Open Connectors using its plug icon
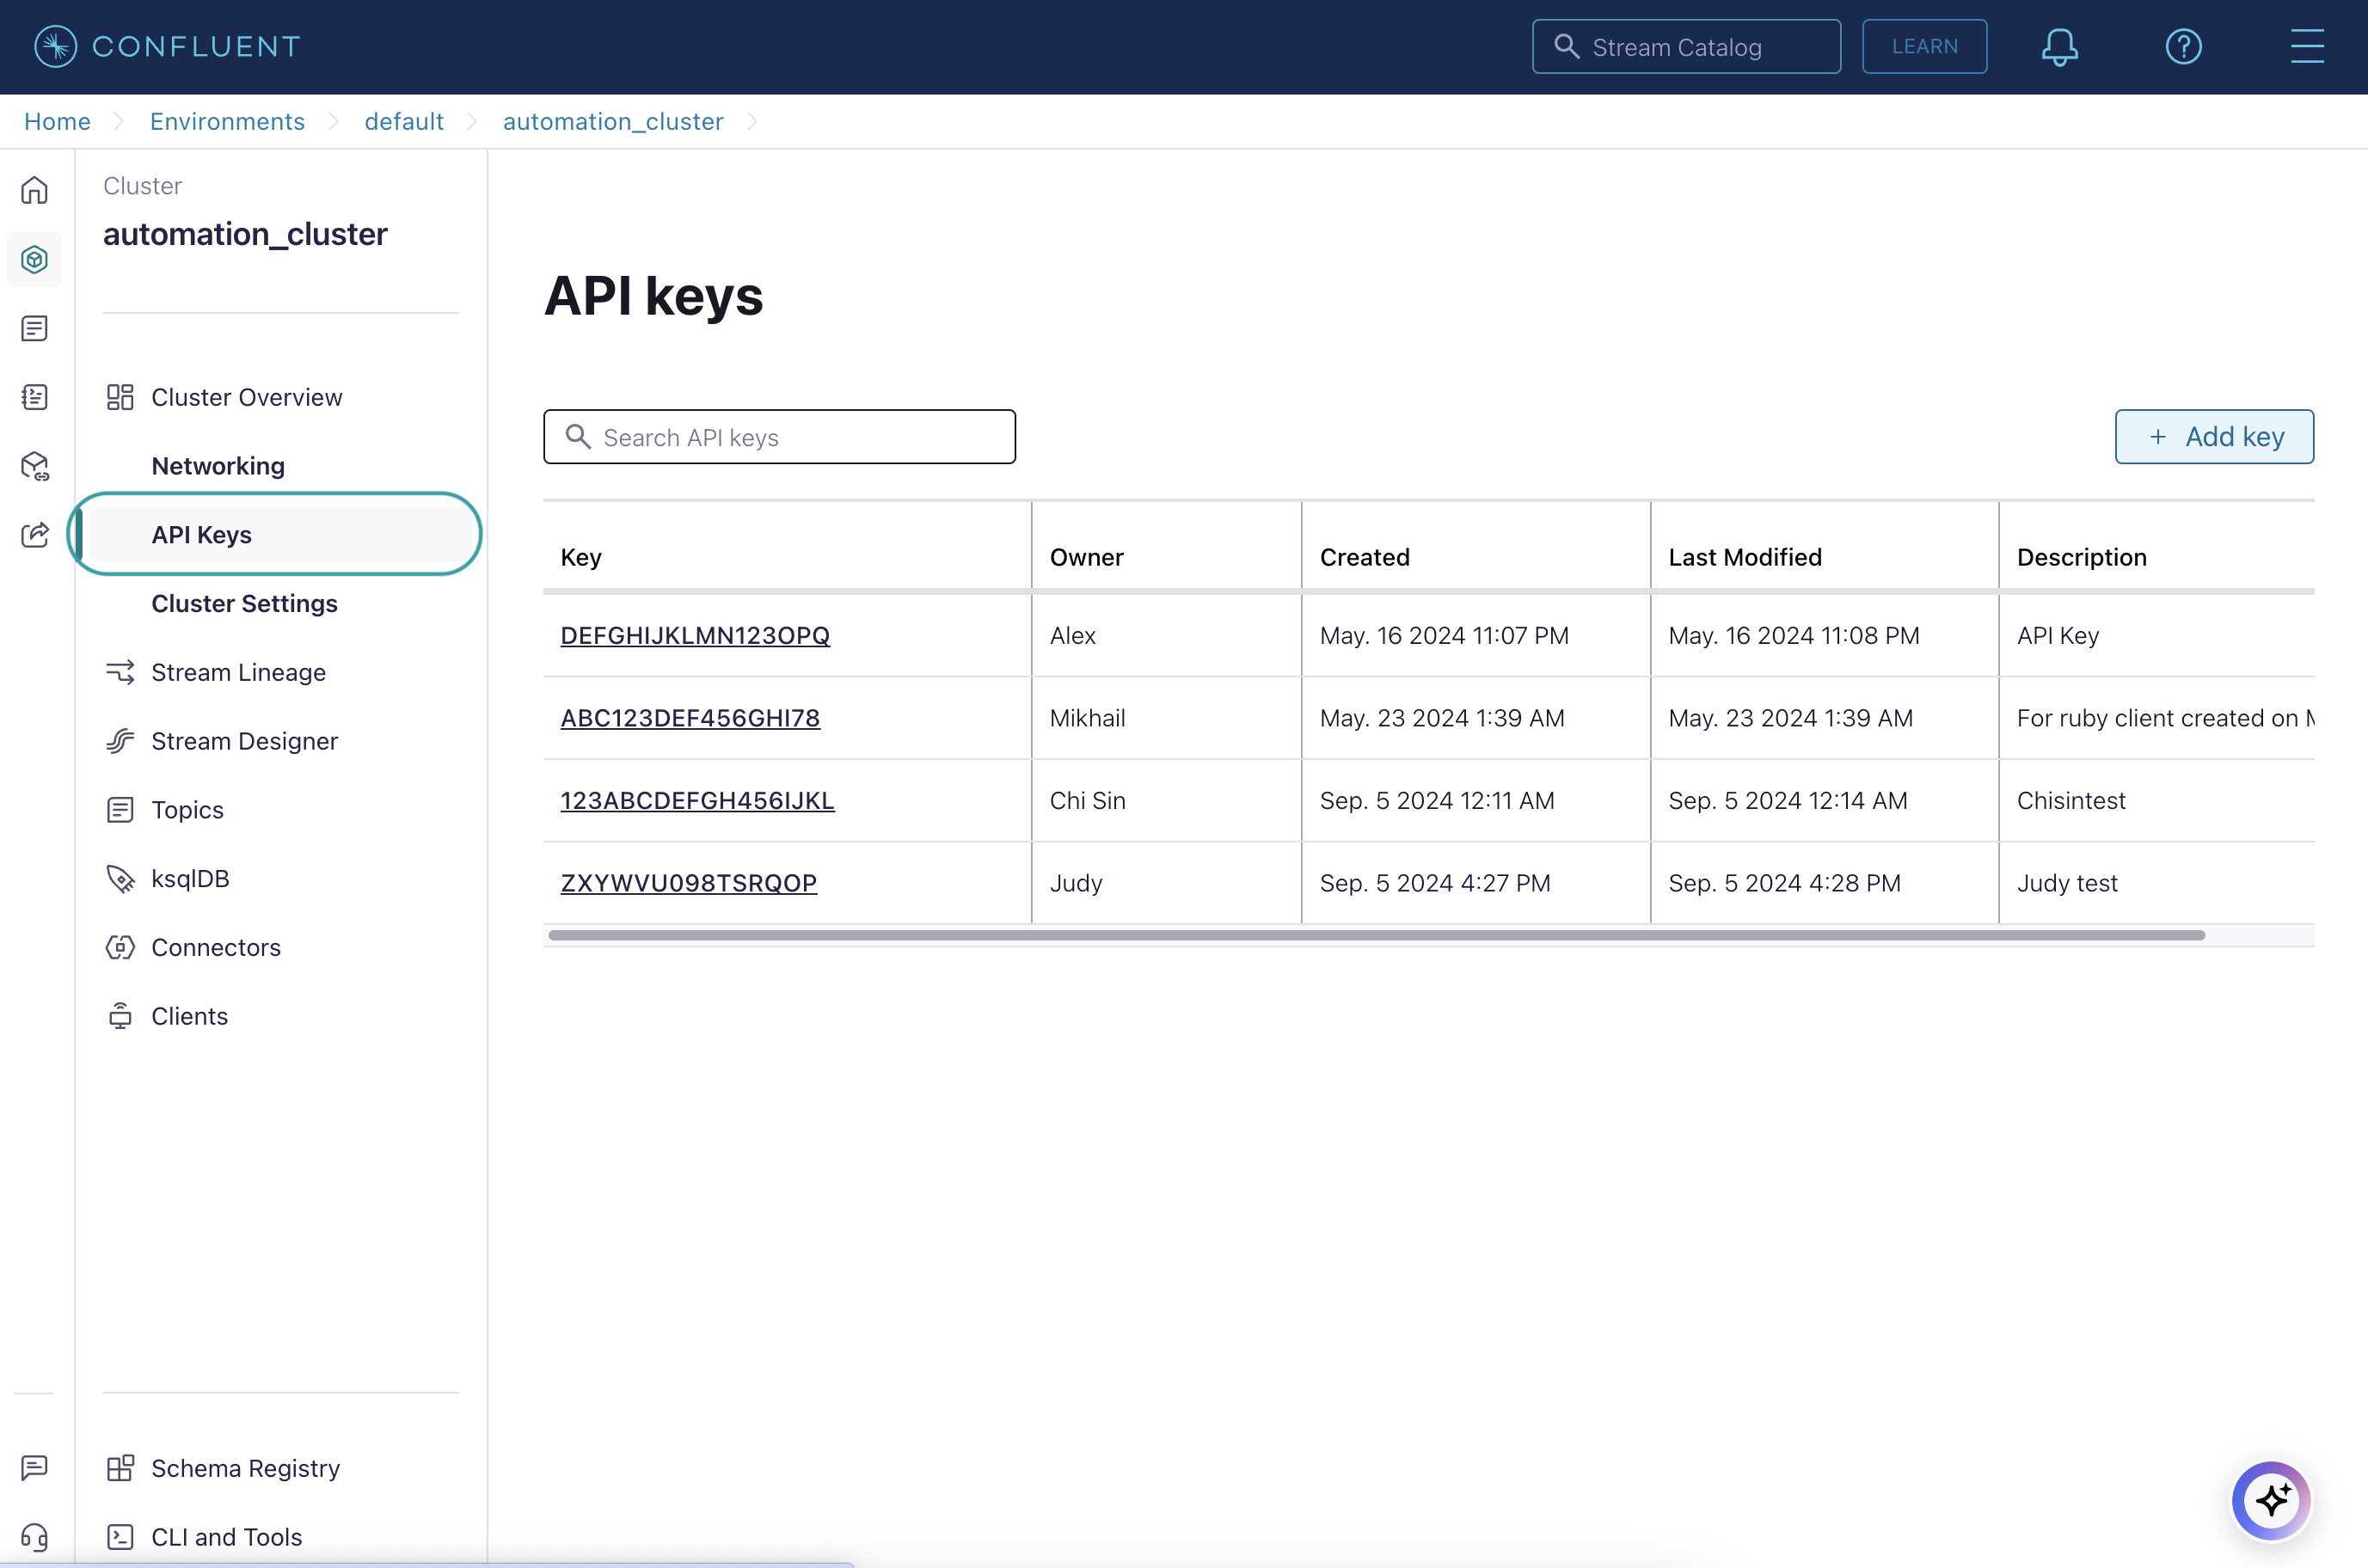Image resolution: width=2368 pixels, height=1568 pixels. tap(216, 947)
